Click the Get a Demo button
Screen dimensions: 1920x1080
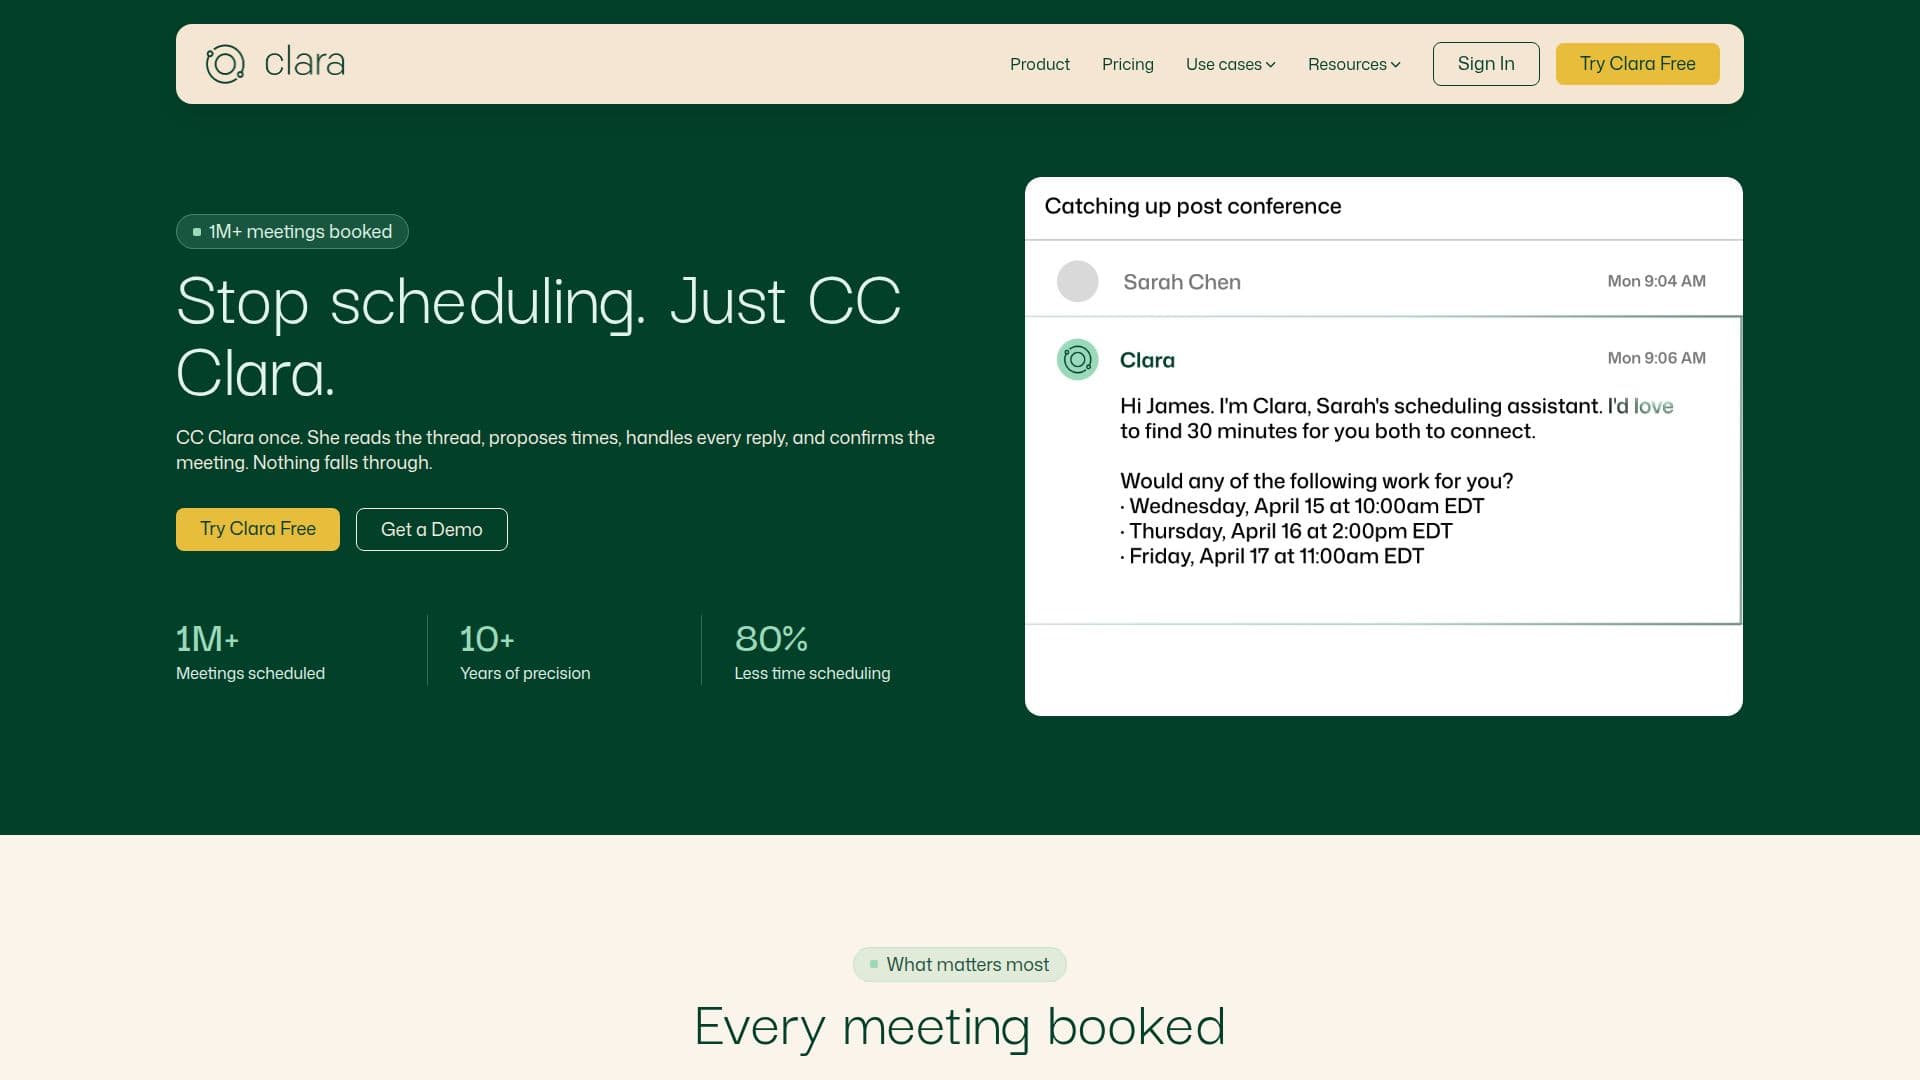(x=431, y=529)
